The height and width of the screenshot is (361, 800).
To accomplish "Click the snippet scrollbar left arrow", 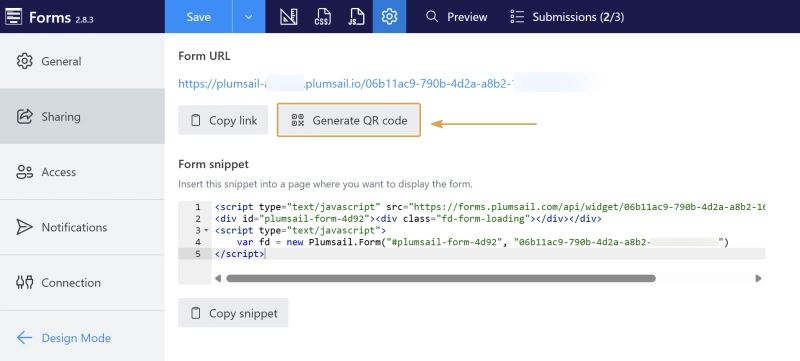I will (218, 278).
